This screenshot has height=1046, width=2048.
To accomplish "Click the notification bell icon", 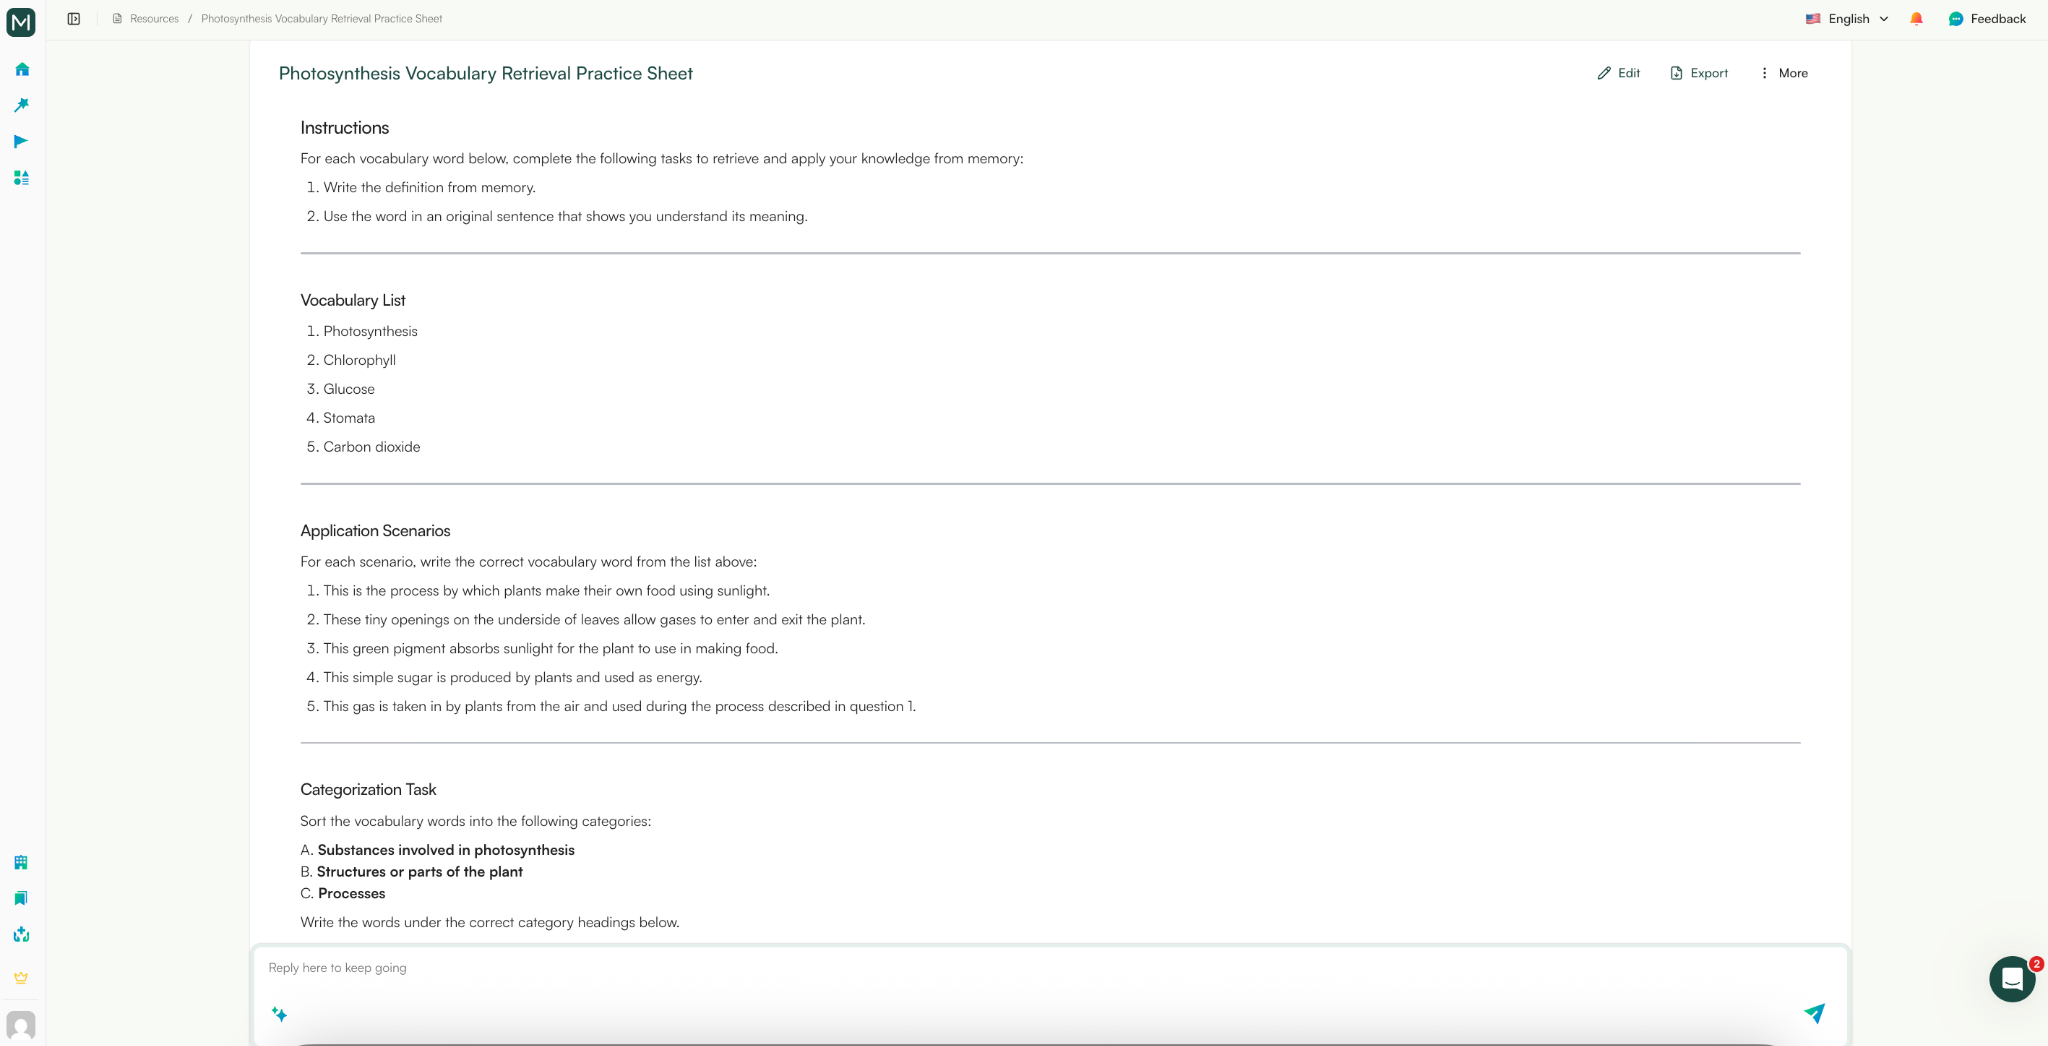I will pos(1916,18).
